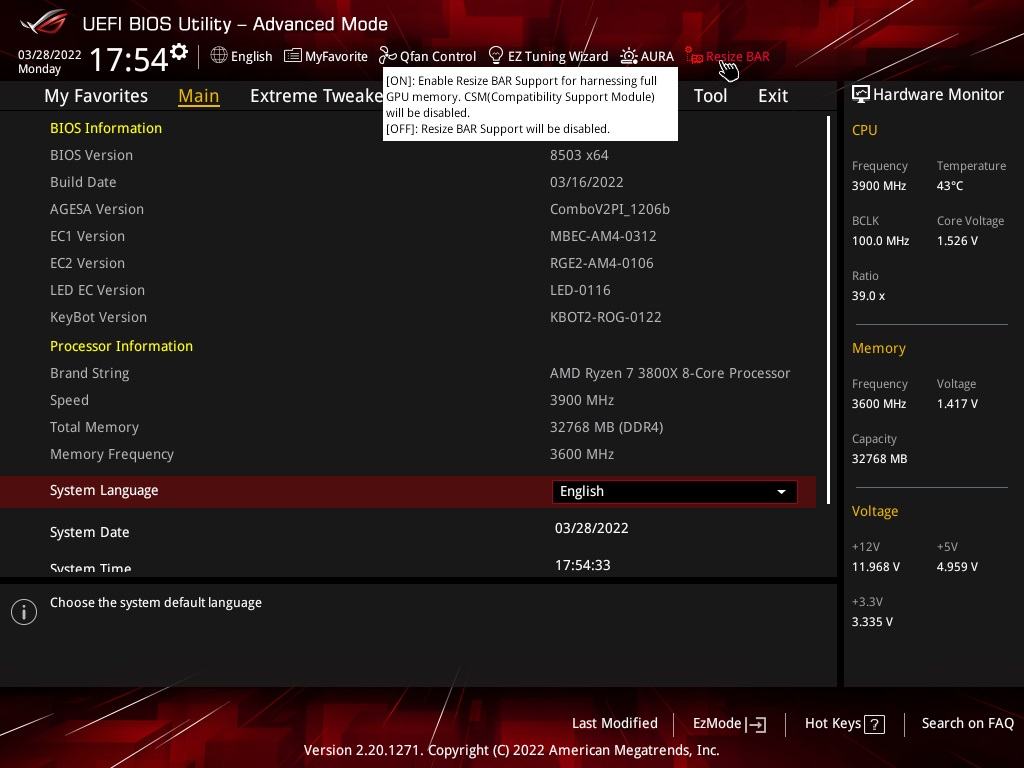The height and width of the screenshot is (768, 1024).
Task: Open Search on FAQ
Action: coord(967,723)
